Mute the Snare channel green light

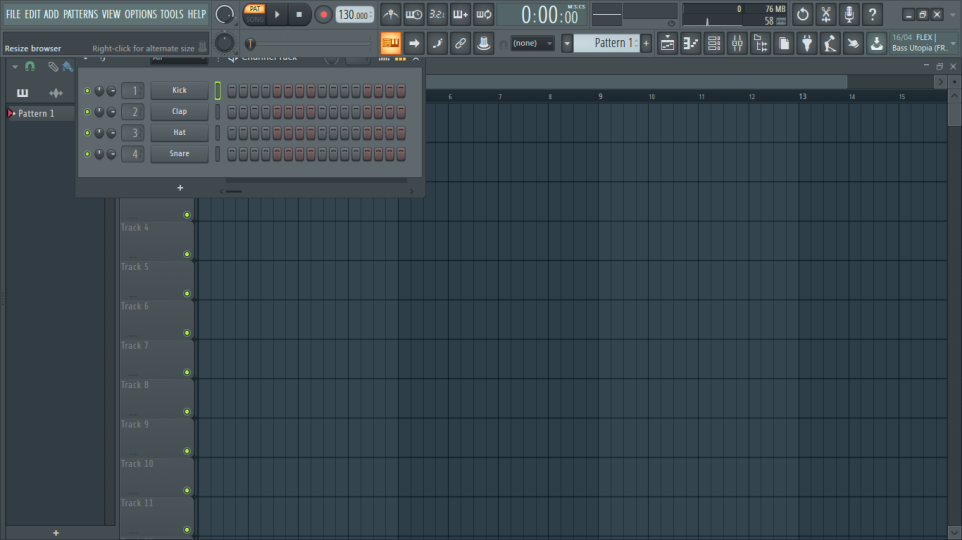click(x=87, y=154)
